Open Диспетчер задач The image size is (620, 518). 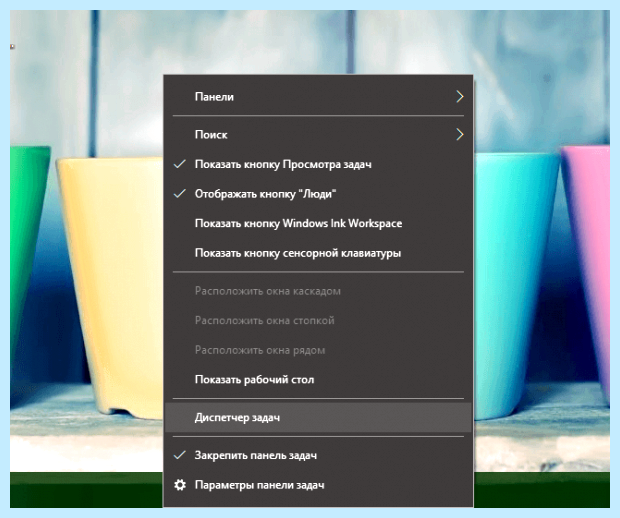click(x=318, y=418)
